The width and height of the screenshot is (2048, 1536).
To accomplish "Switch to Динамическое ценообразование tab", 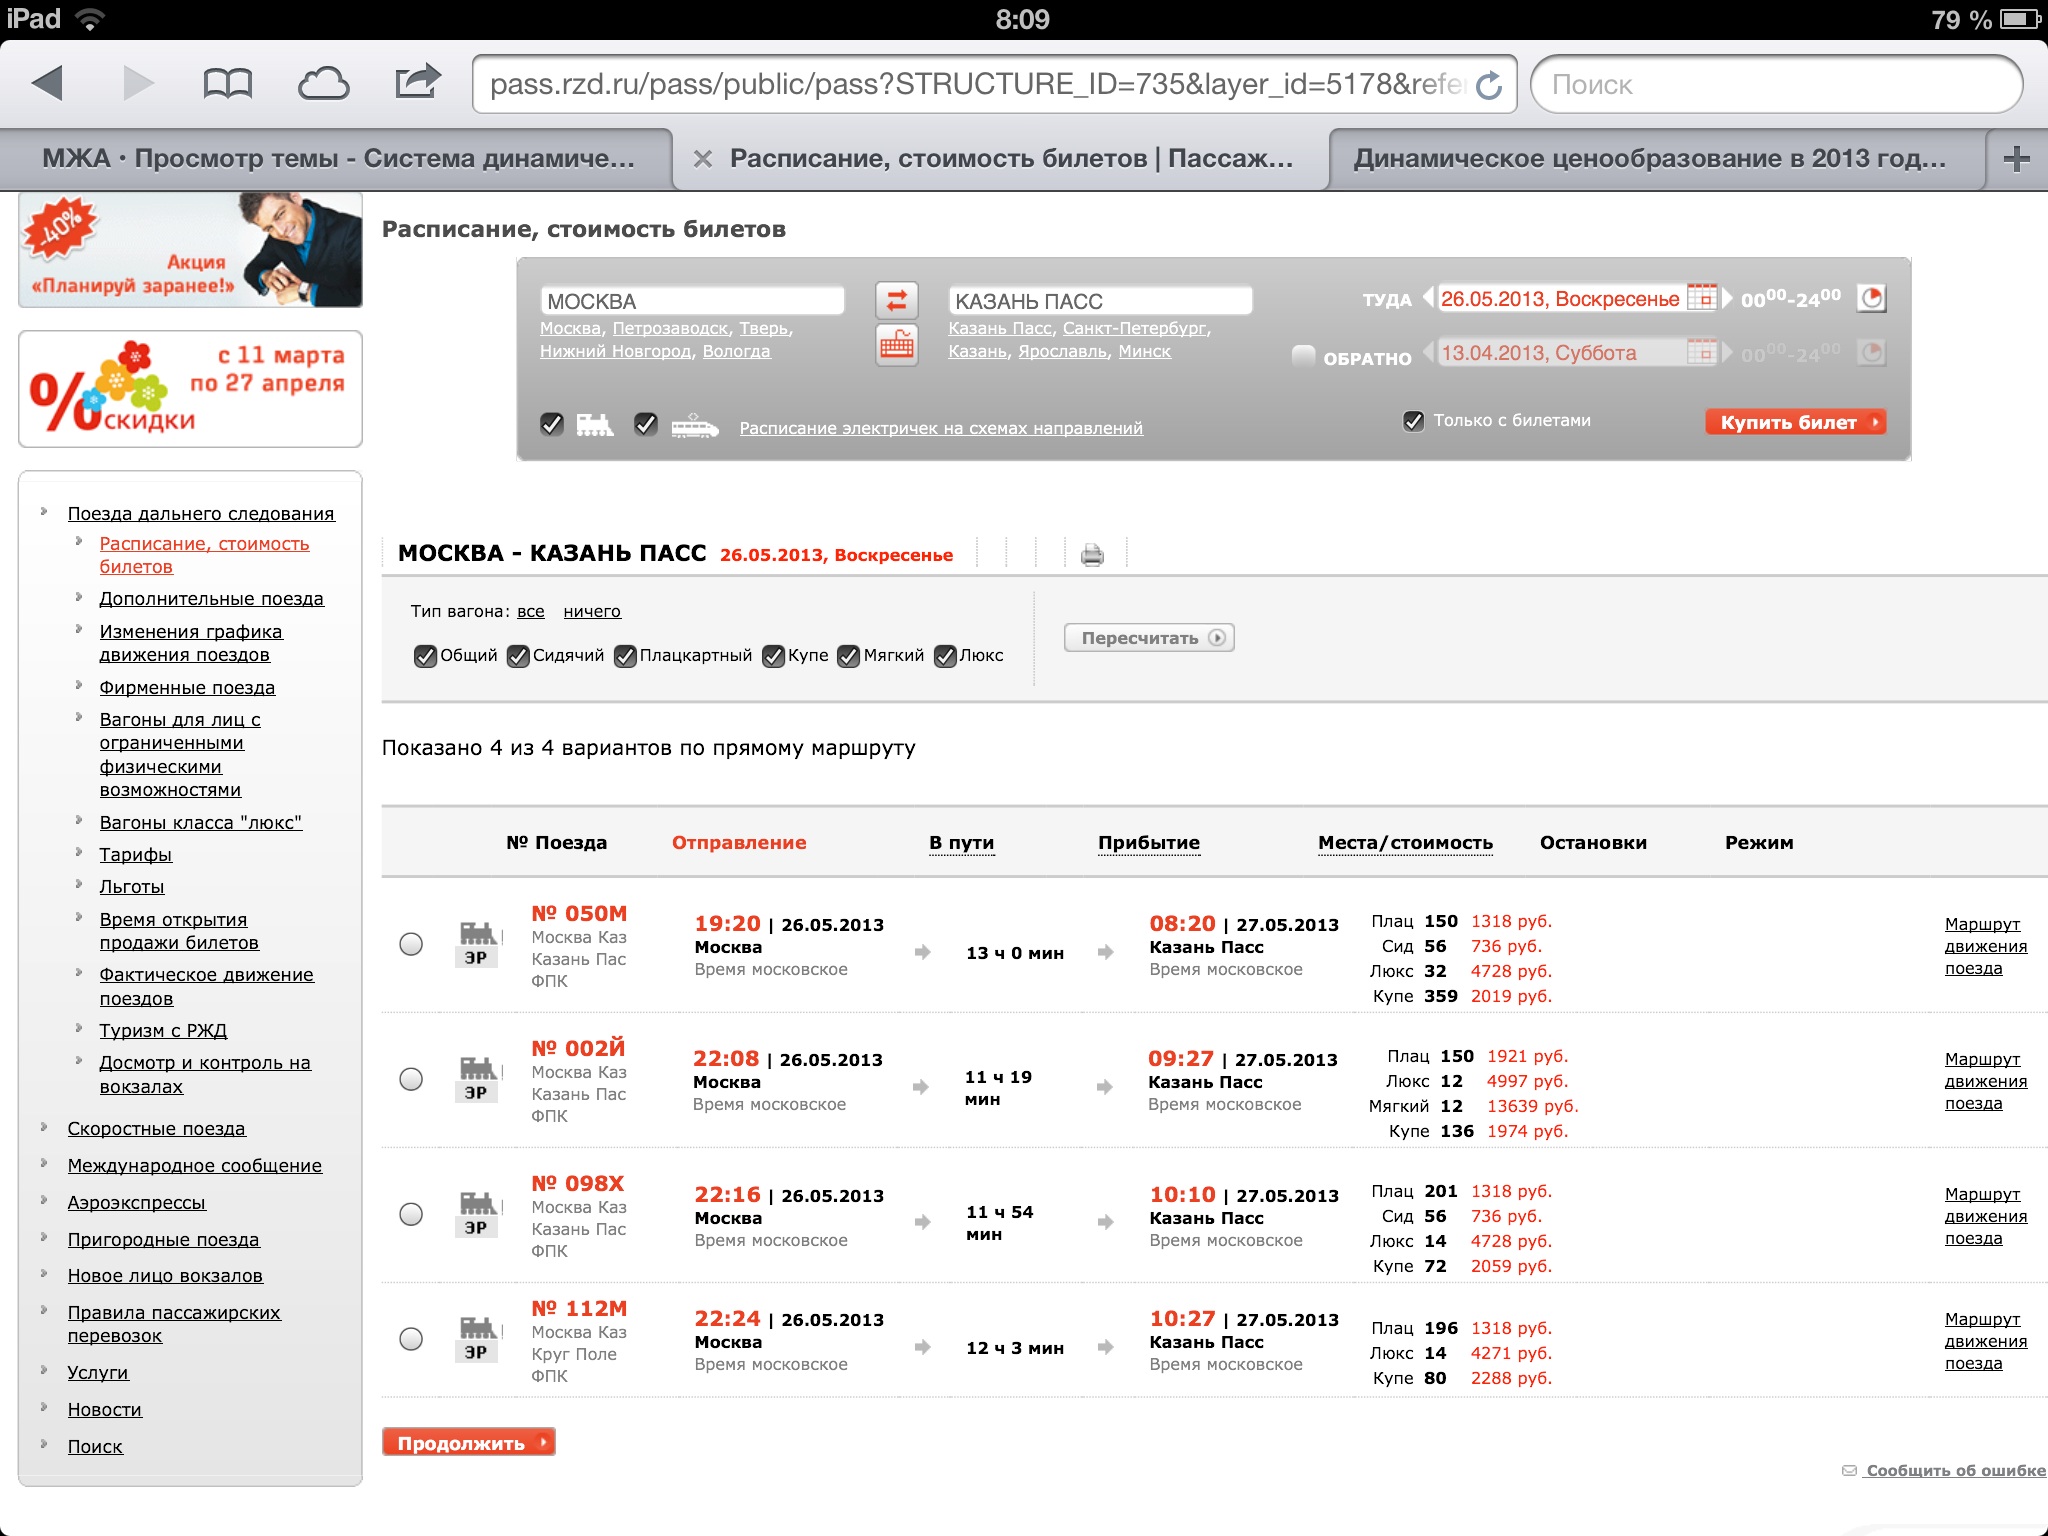I will point(1650,159).
